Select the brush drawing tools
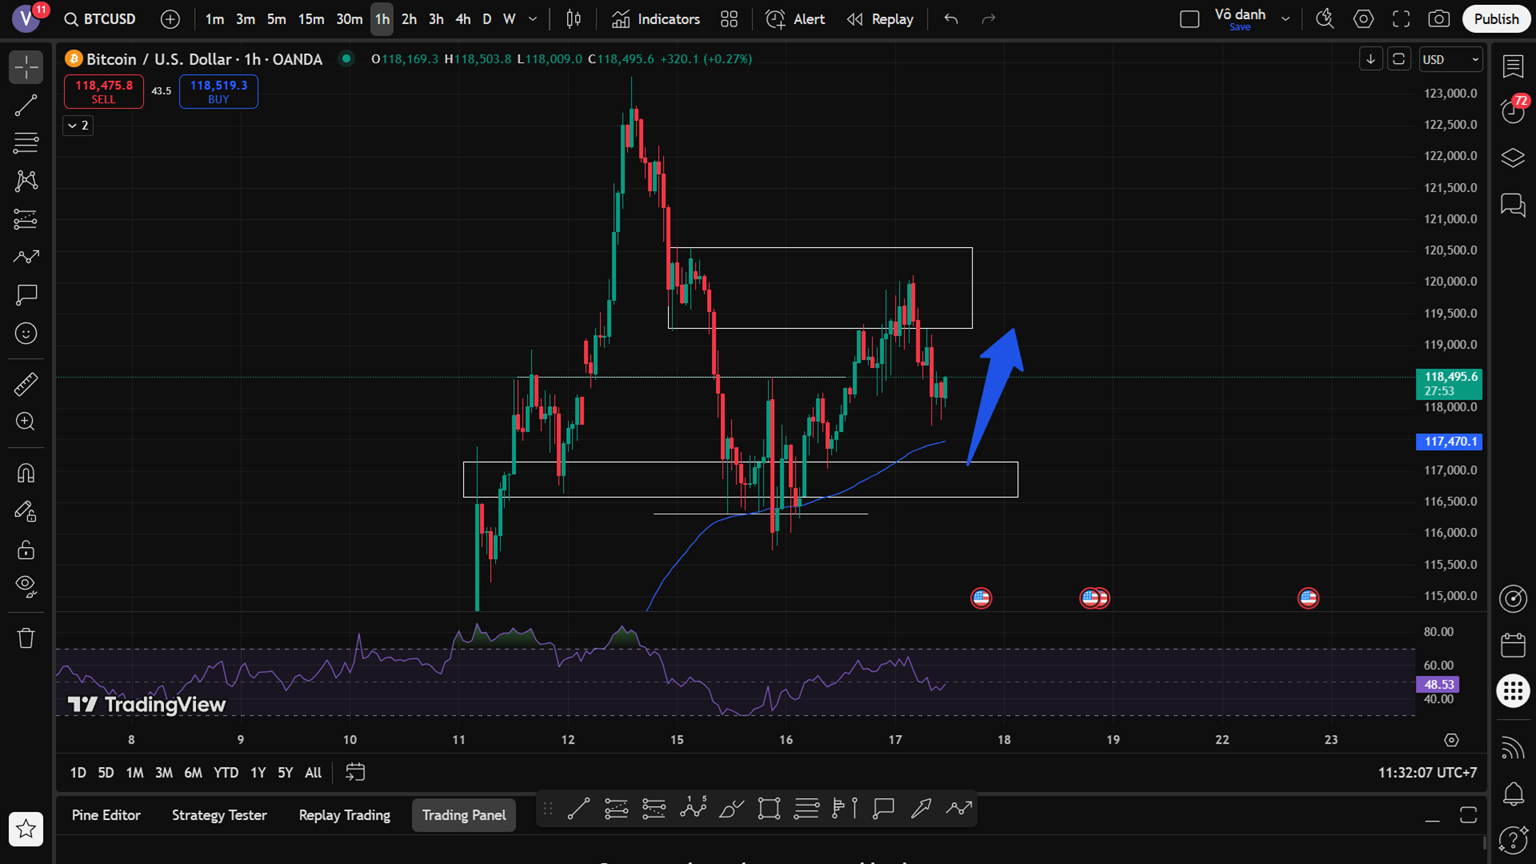This screenshot has height=864, width=1536. pyautogui.click(x=26, y=257)
